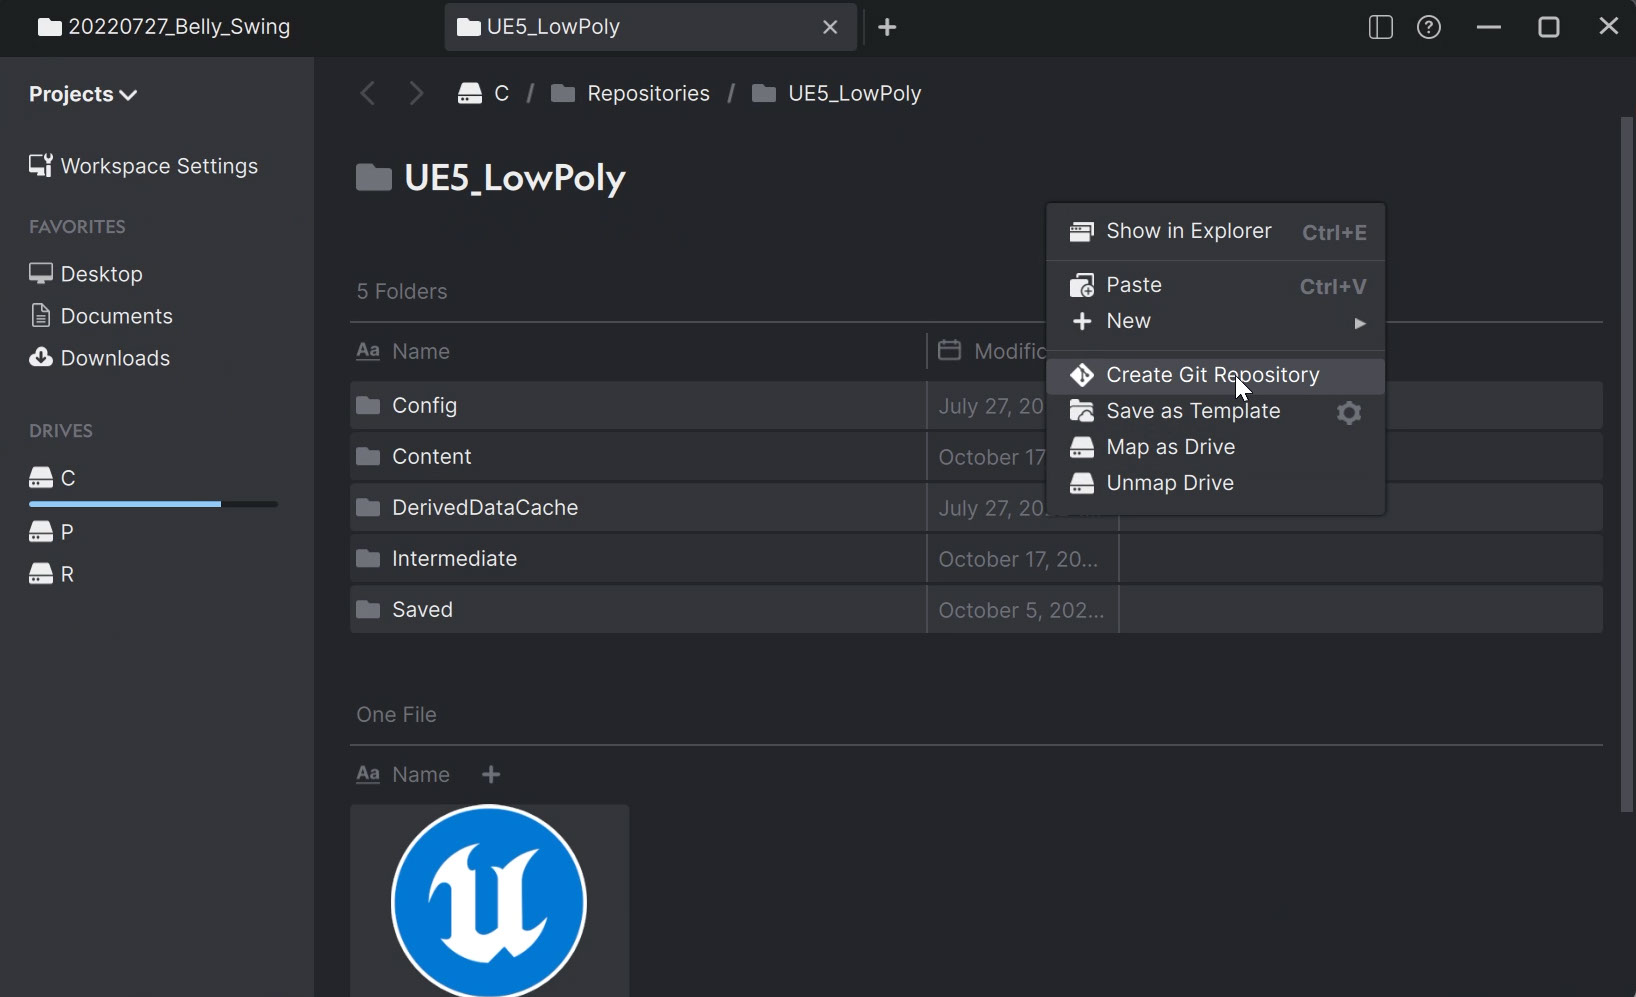Navigate to Repositories in breadcrumb
1636x997 pixels.
(x=630, y=93)
